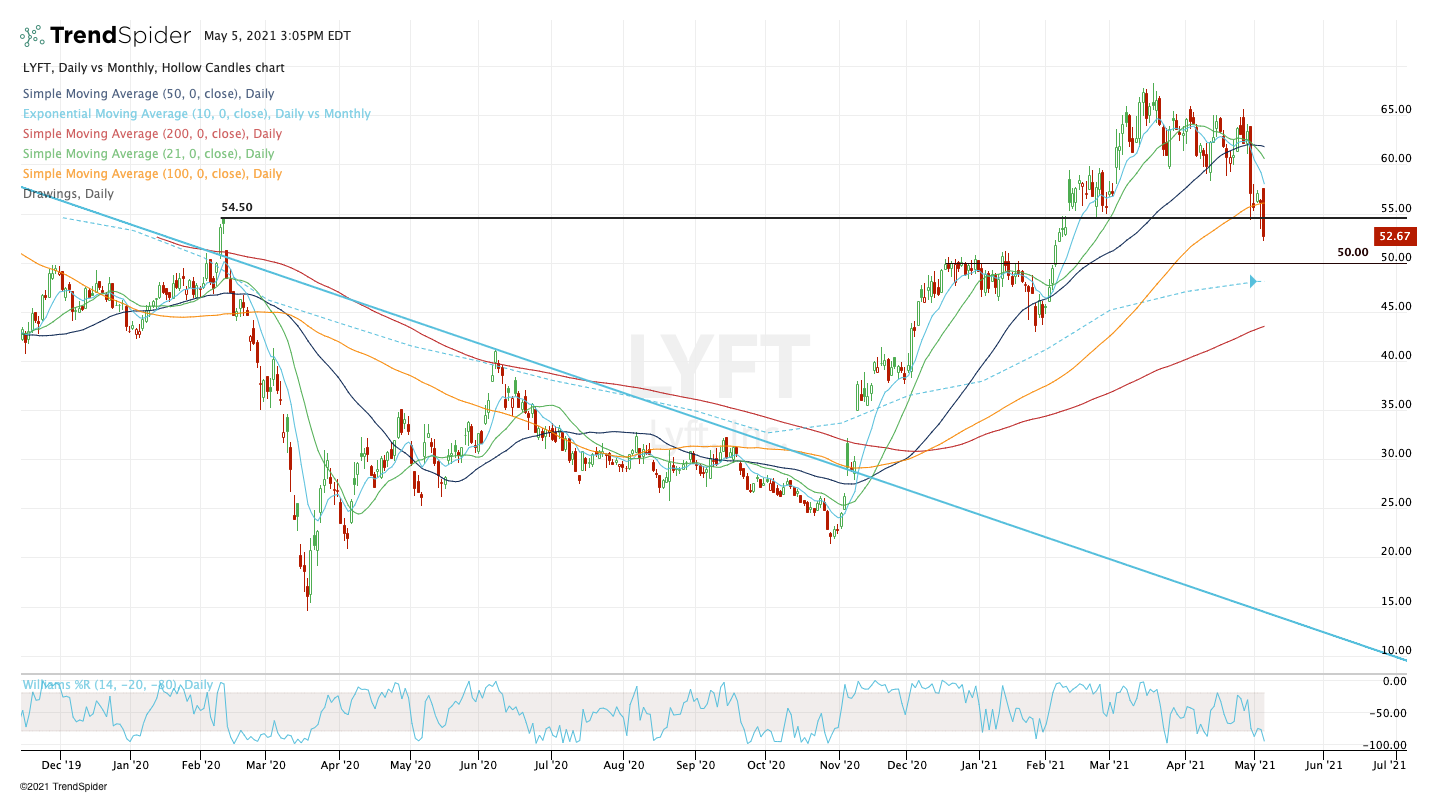
Task: Click the TrendSpider brand name text
Action: click(x=120, y=36)
